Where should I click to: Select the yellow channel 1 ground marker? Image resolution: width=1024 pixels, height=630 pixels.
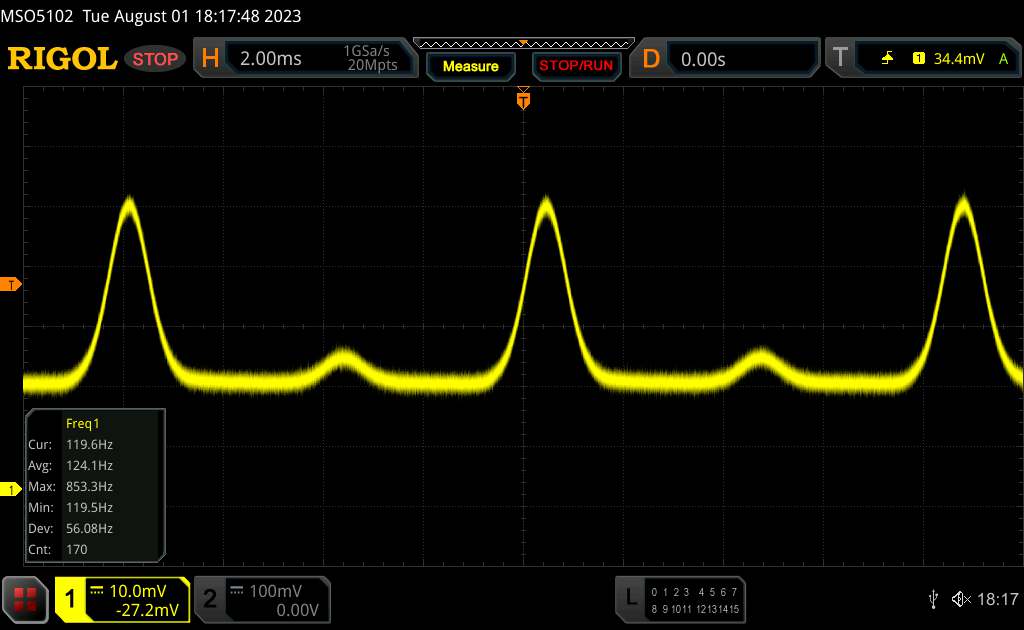pyautogui.click(x=12, y=489)
